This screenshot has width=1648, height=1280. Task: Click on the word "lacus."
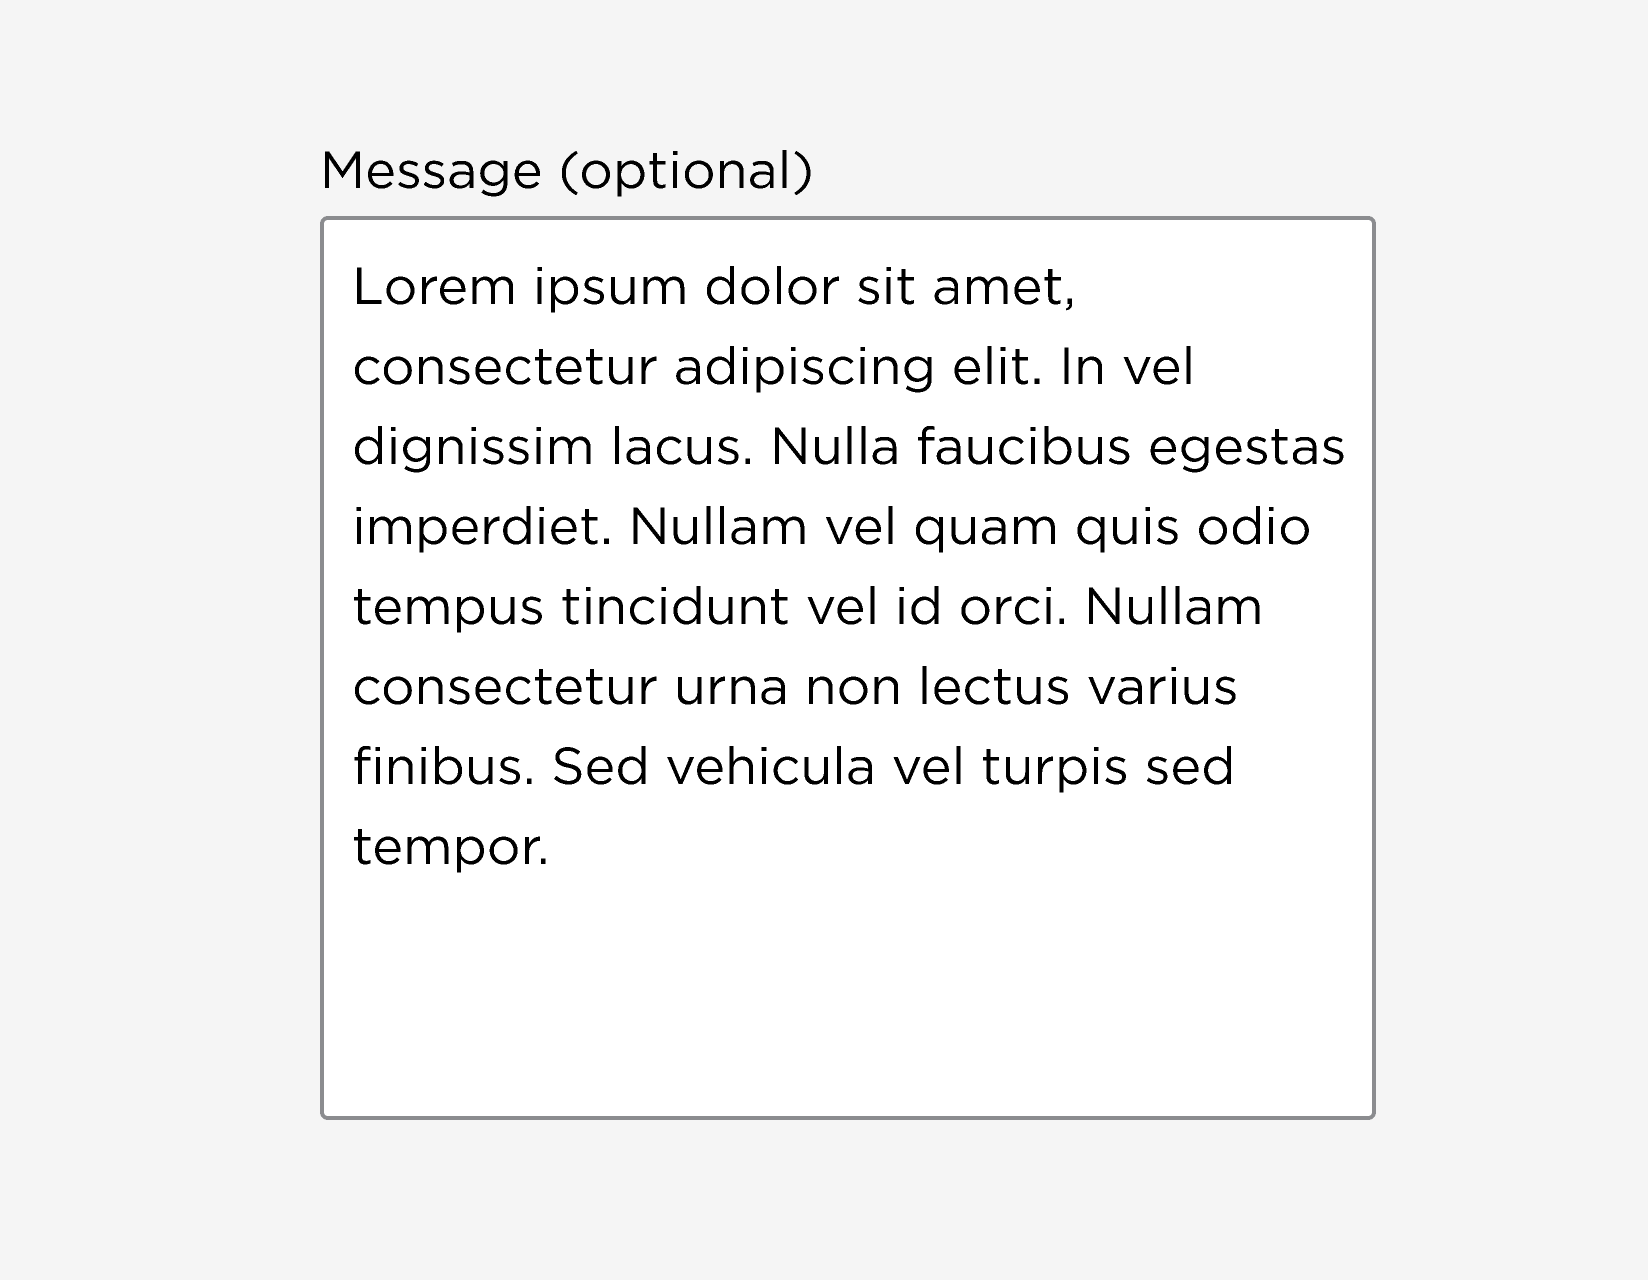(682, 447)
